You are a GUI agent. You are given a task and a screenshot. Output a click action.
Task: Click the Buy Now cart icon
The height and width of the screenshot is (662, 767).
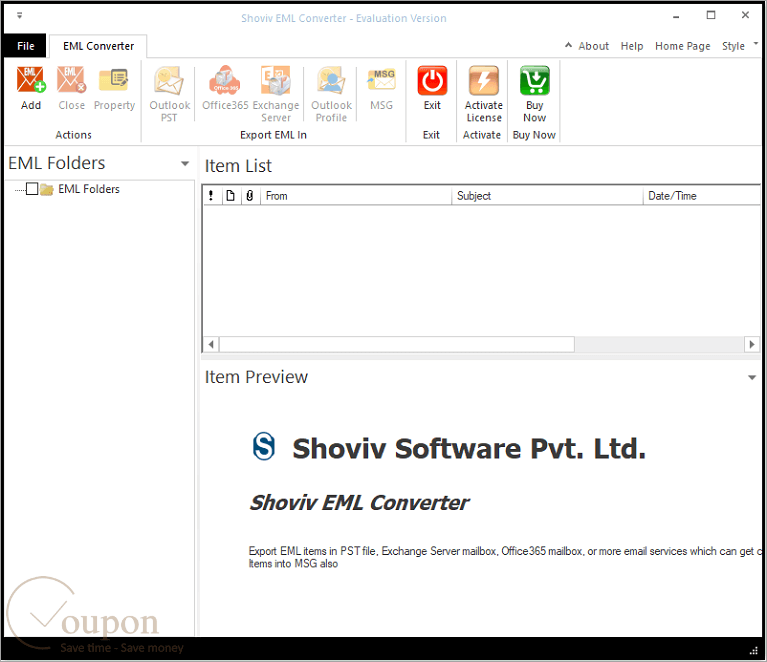(534, 80)
